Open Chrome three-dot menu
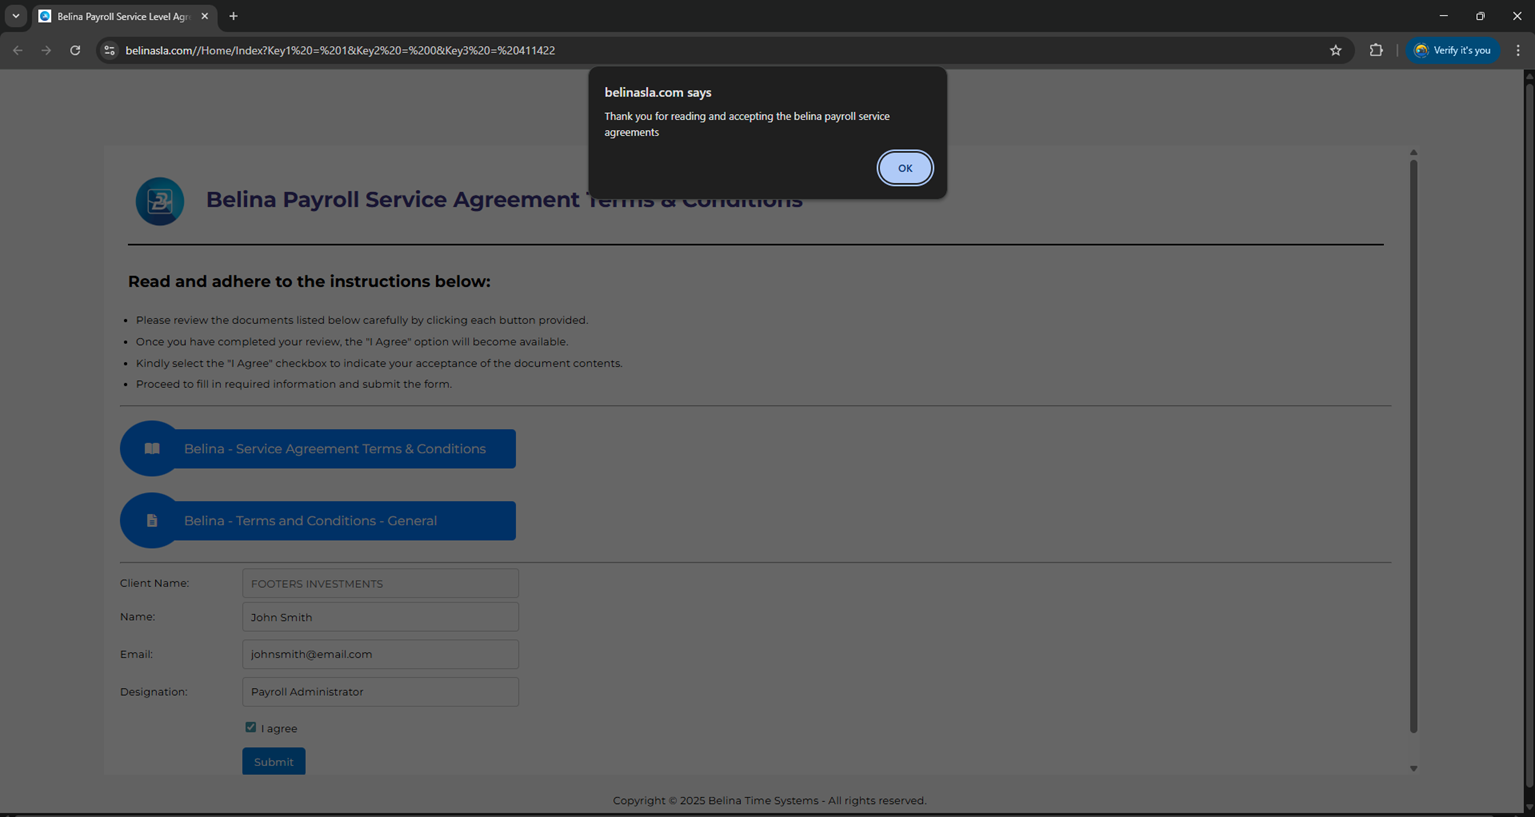The image size is (1535, 817). tap(1518, 50)
